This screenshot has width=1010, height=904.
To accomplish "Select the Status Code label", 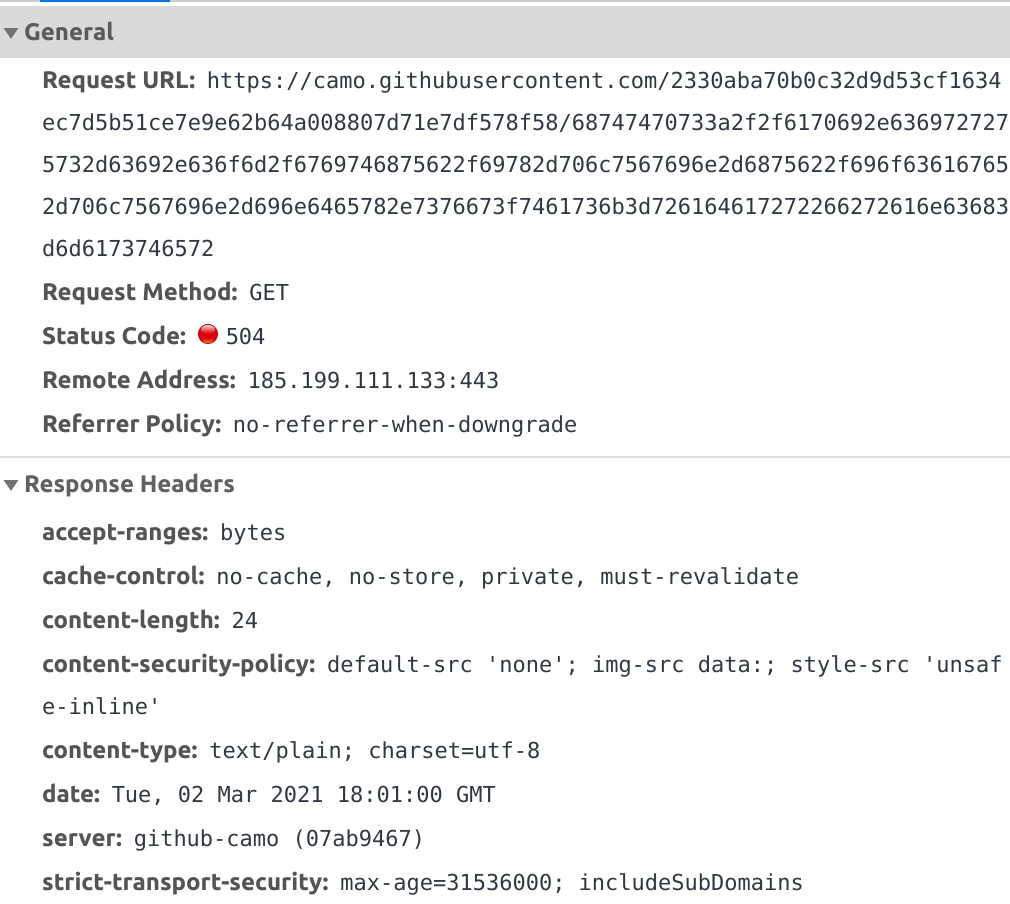I will click(115, 335).
